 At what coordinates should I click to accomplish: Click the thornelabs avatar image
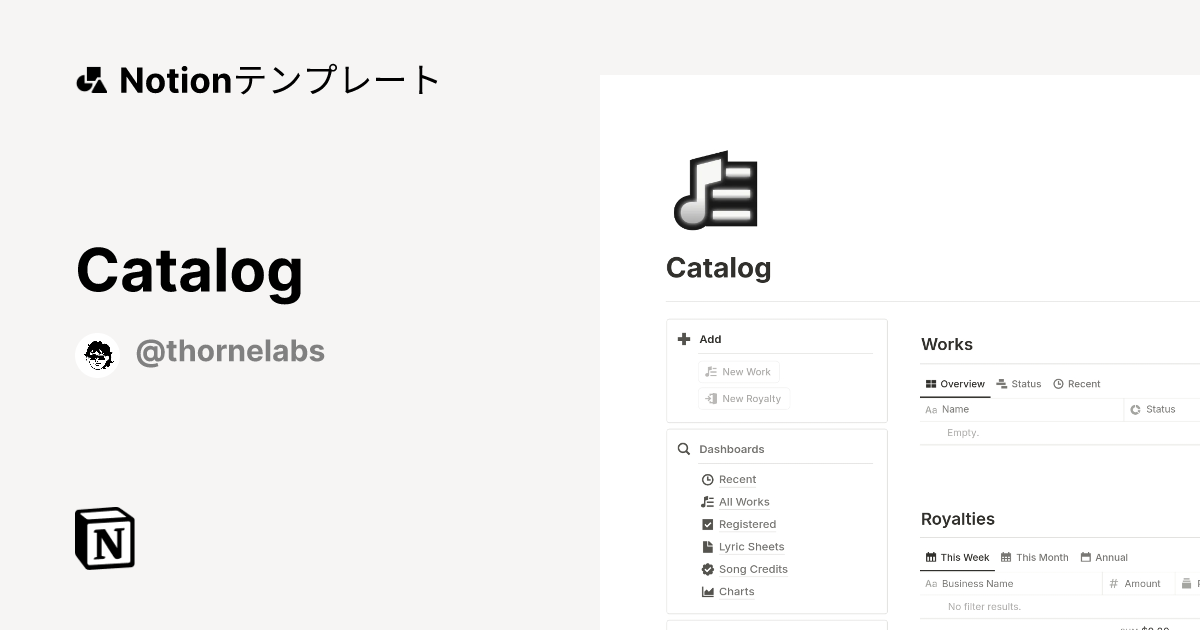(97, 354)
